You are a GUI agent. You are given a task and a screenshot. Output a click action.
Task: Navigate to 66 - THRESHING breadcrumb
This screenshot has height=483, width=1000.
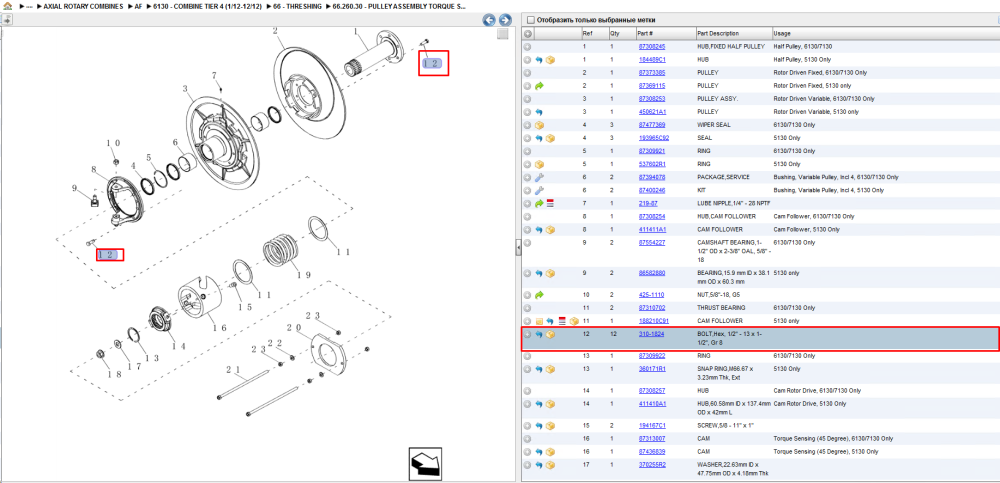pyautogui.click(x=297, y=5)
